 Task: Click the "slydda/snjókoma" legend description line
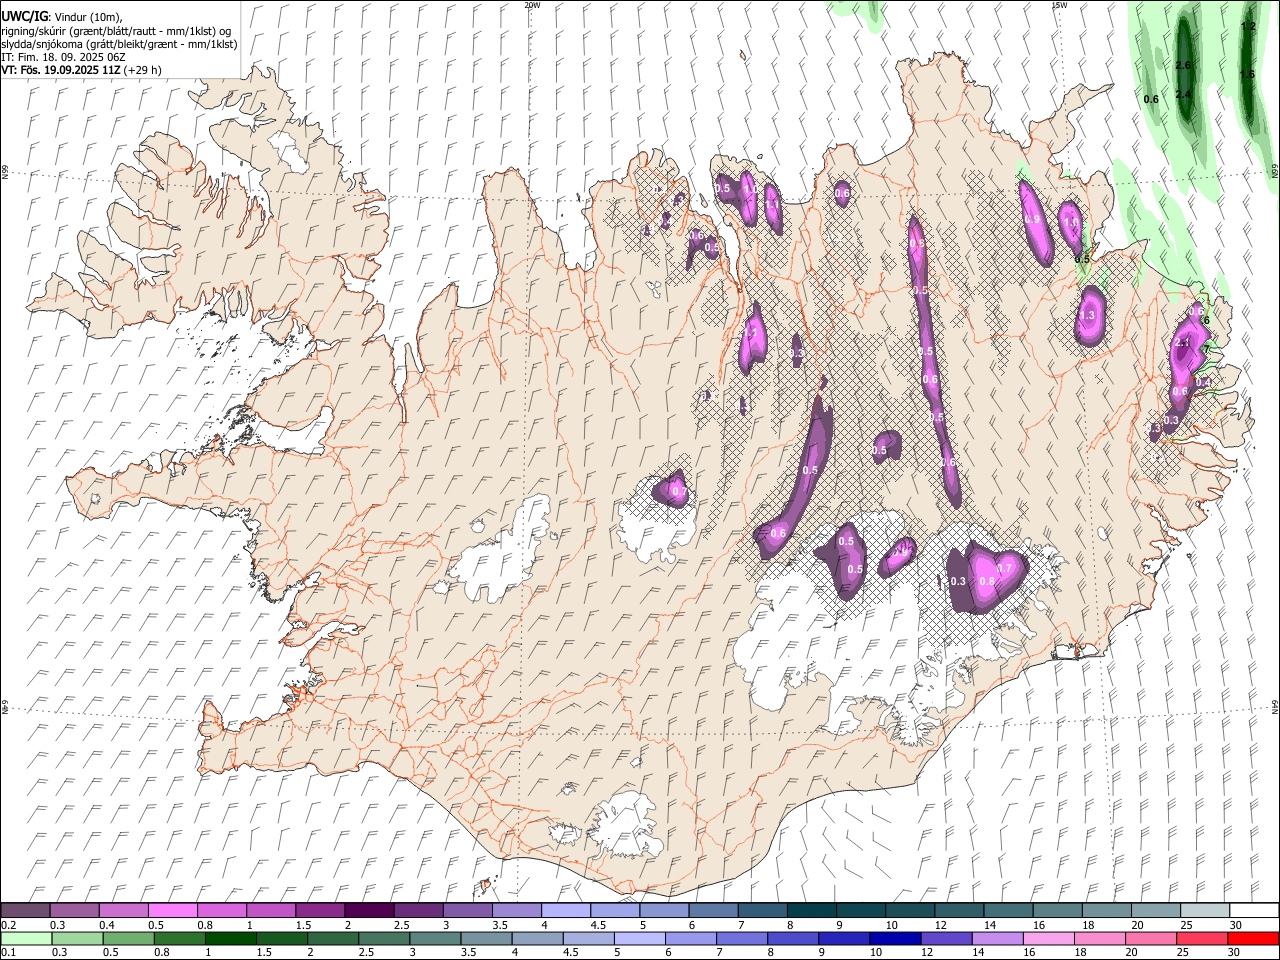click(119, 44)
